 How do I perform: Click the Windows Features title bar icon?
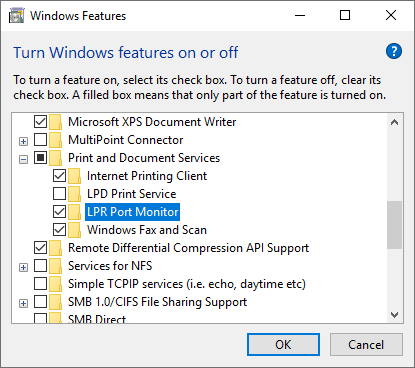(x=17, y=16)
